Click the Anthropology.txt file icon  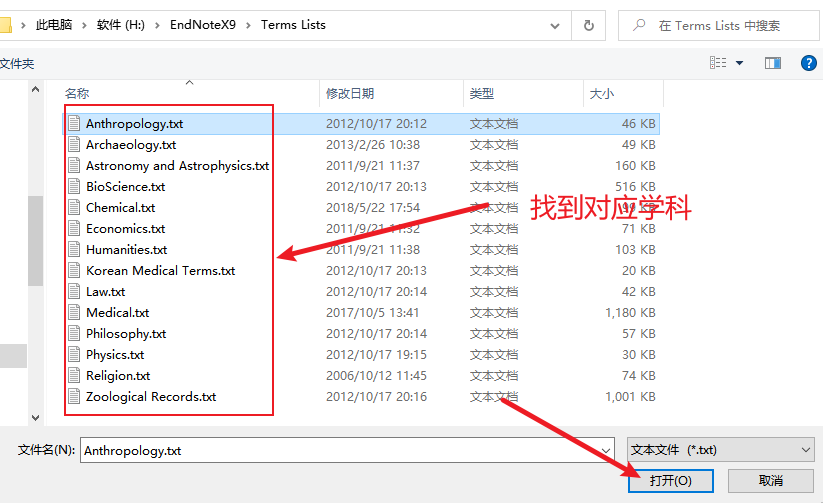(74, 123)
